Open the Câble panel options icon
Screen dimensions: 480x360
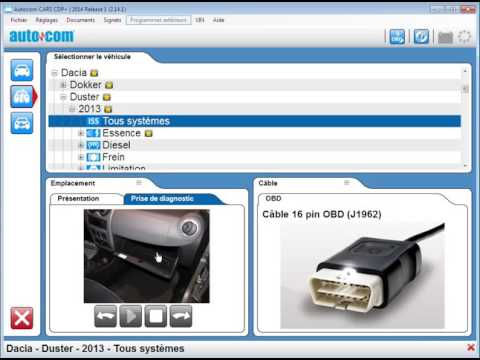tap(347, 183)
